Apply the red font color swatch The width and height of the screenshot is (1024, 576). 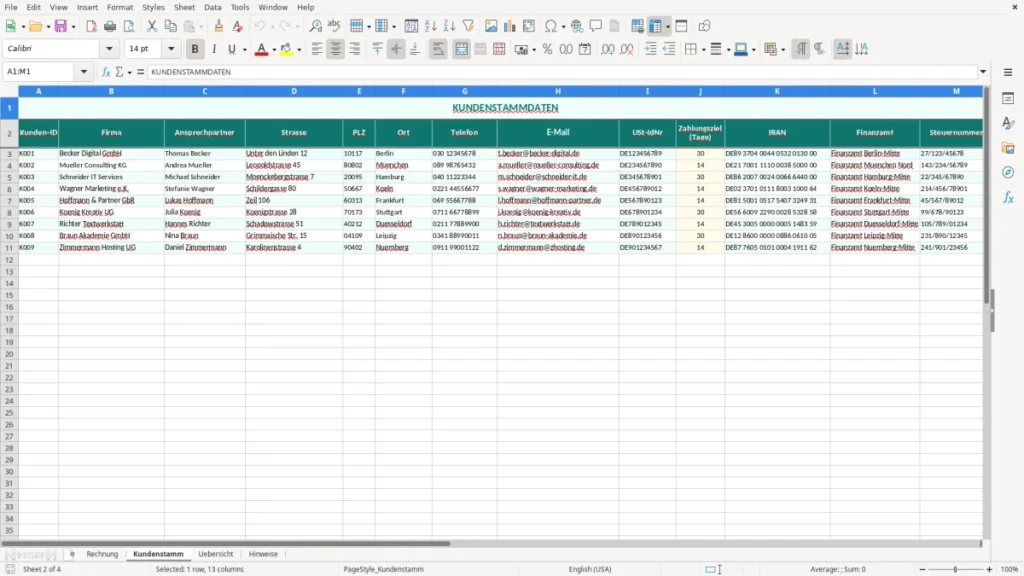pos(261,49)
